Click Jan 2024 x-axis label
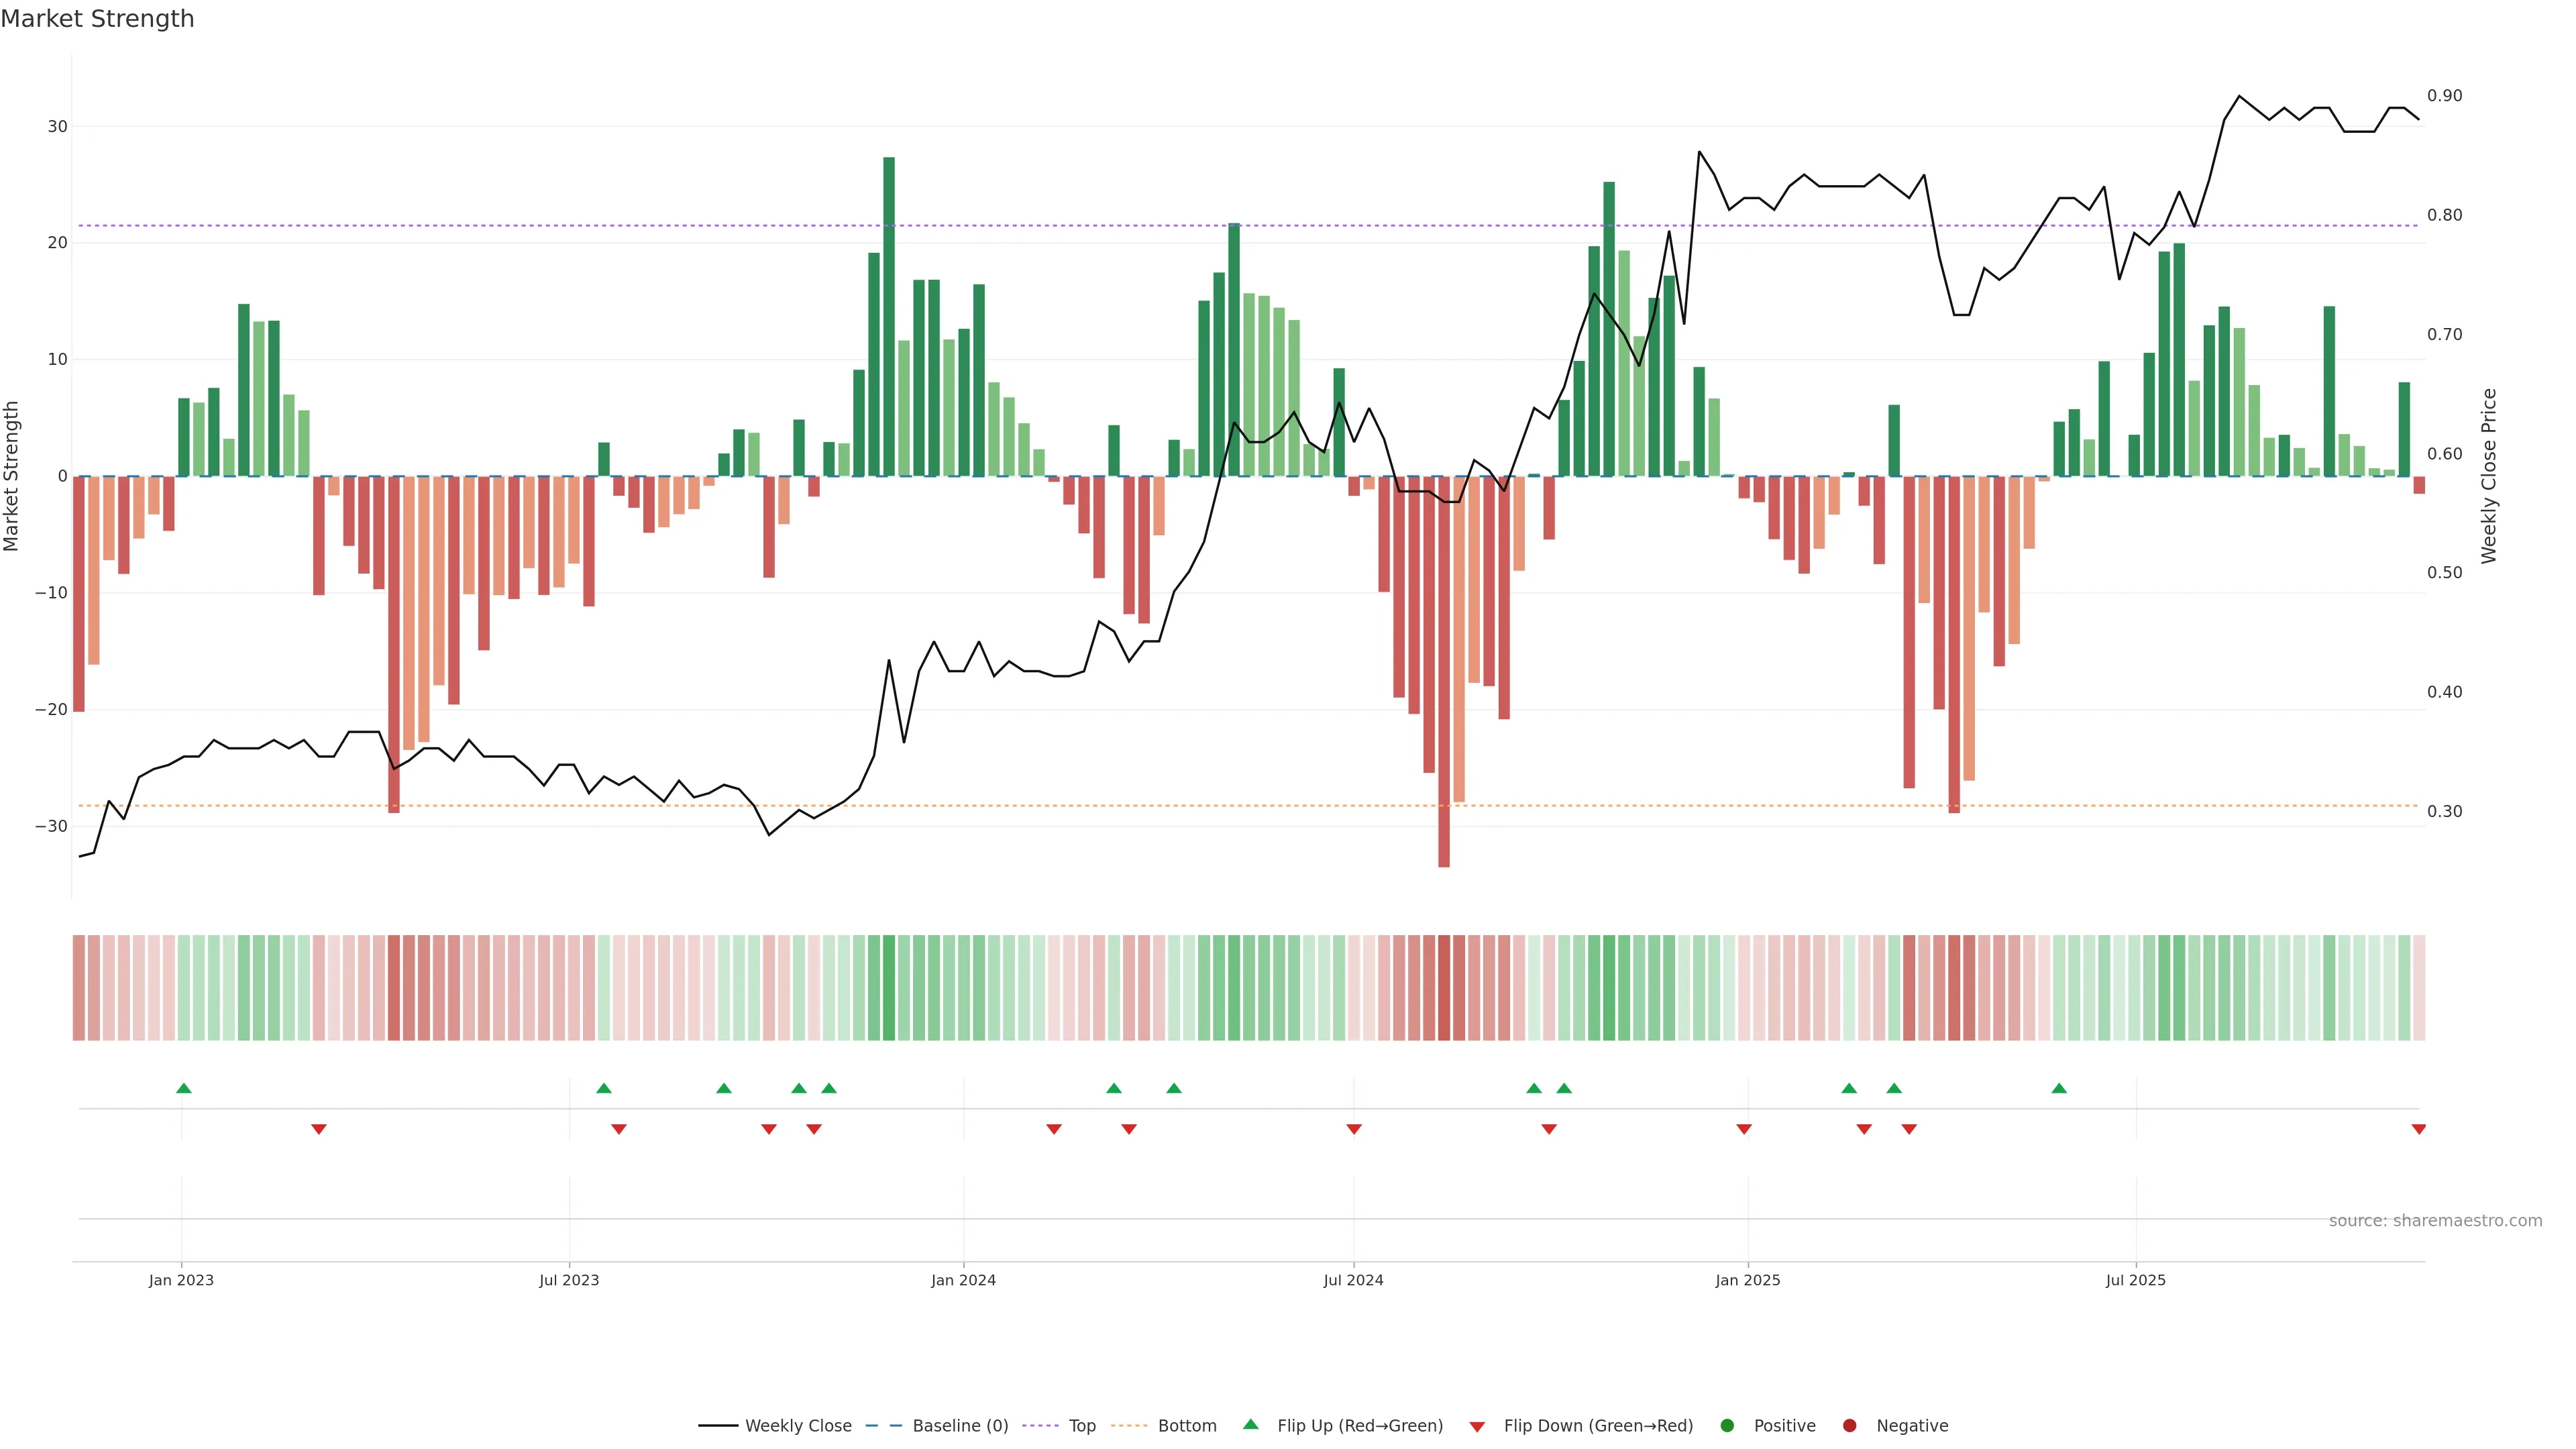The image size is (2576, 1449). [x=963, y=1280]
